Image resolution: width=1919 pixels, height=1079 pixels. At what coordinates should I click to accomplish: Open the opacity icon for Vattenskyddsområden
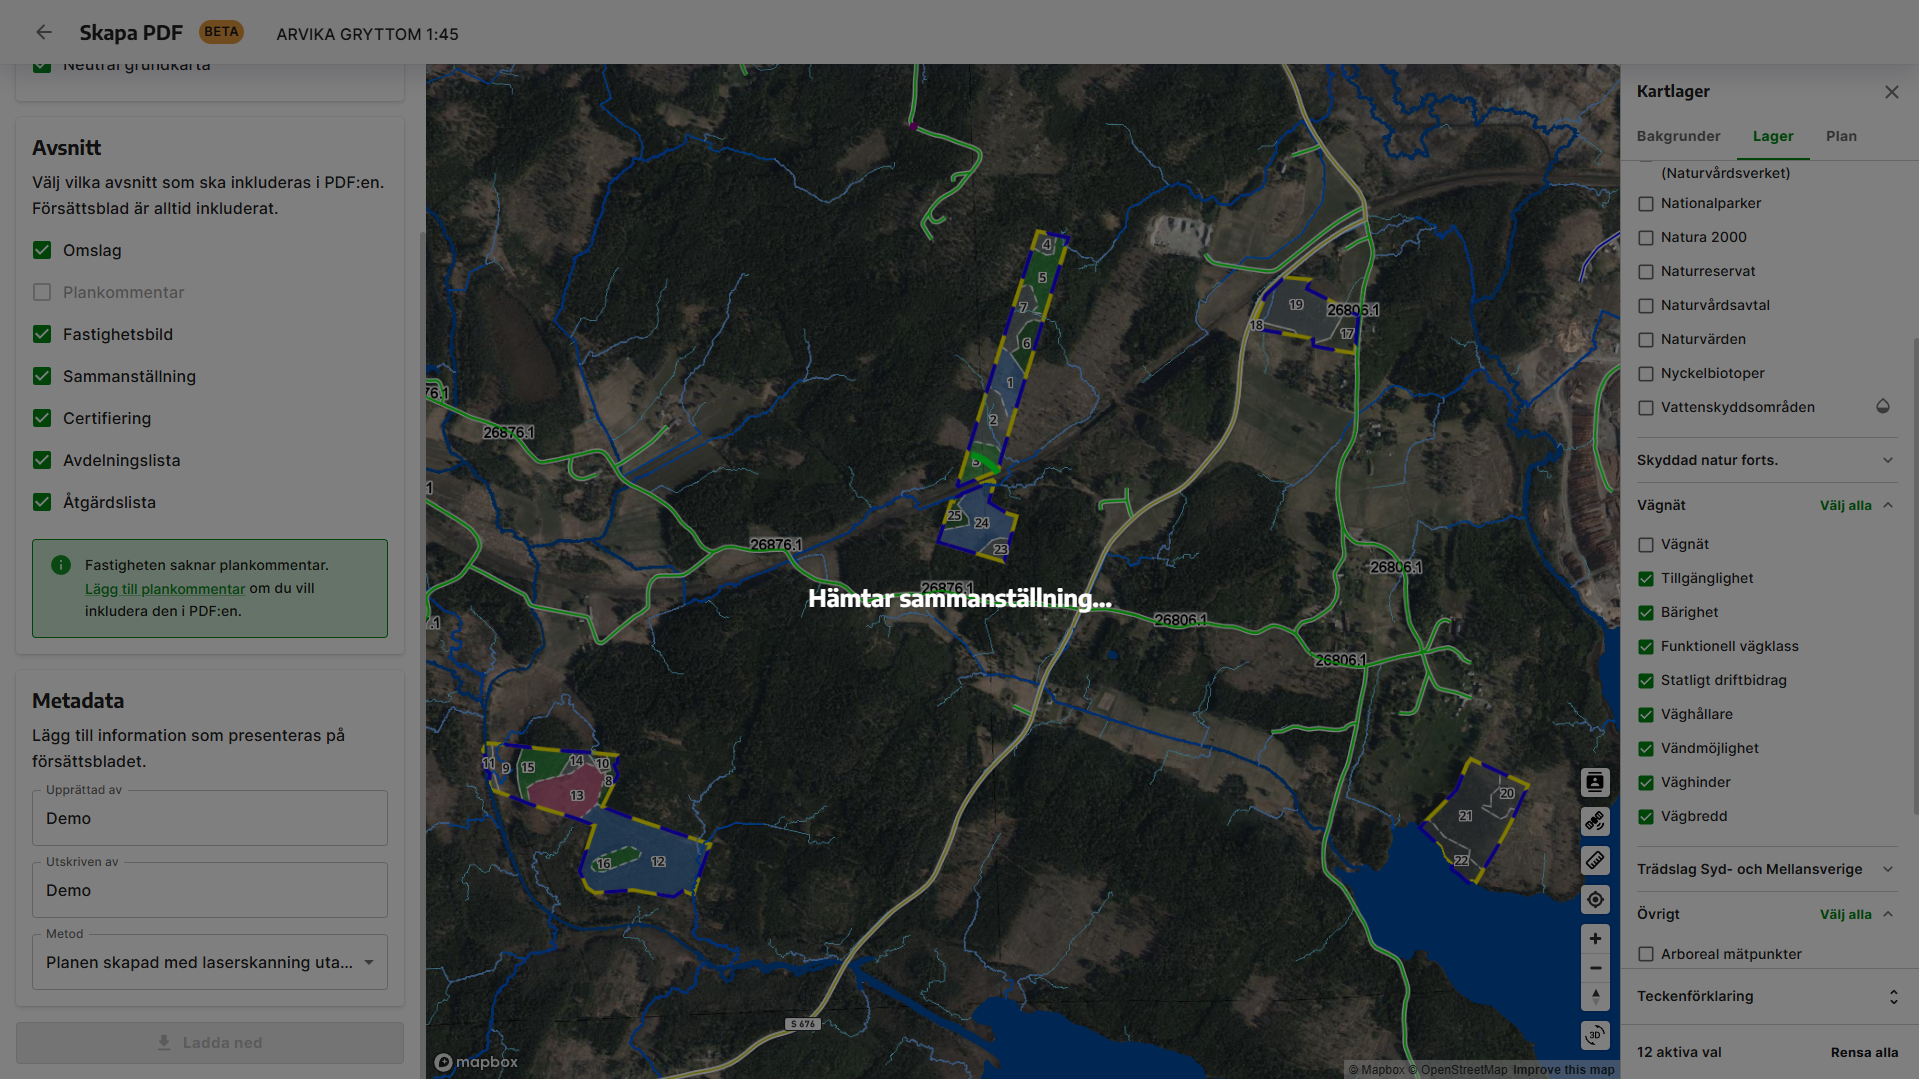click(1883, 406)
